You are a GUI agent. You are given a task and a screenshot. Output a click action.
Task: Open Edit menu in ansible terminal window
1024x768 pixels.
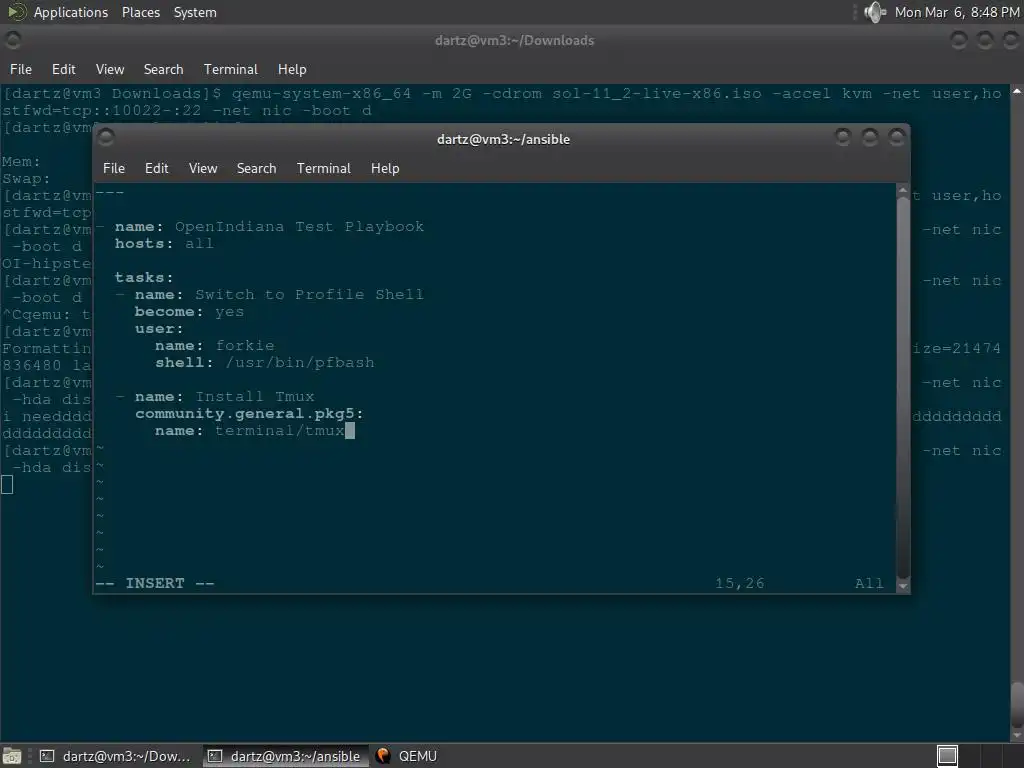pyautogui.click(x=156, y=168)
